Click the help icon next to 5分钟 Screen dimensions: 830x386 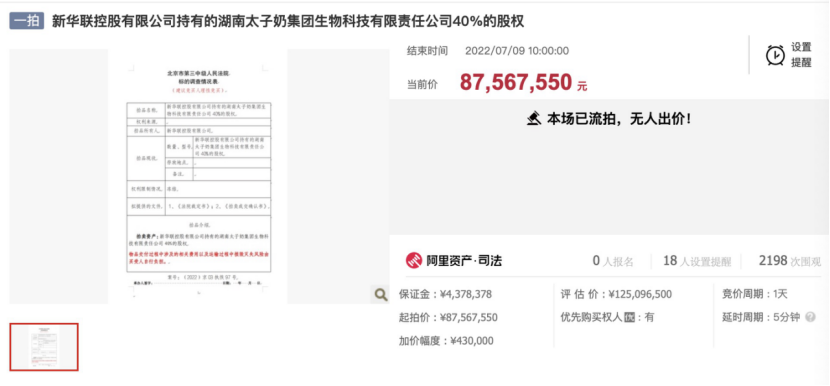pyautogui.click(x=810, y=317)
